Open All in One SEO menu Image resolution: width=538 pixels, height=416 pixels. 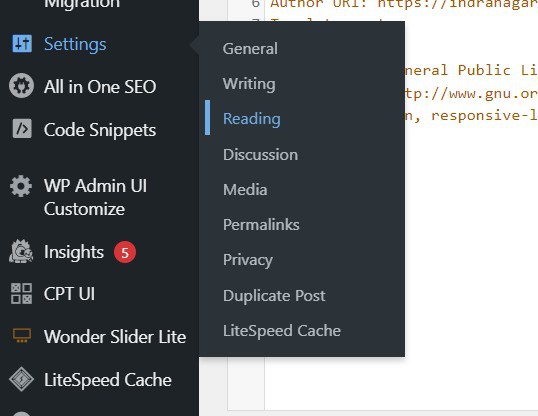[99, 86]
